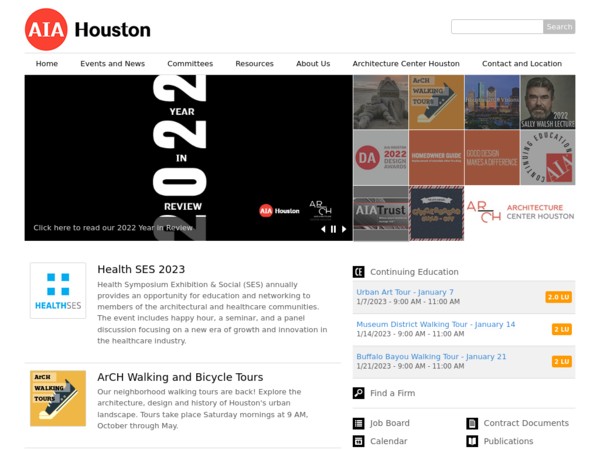This screenshot has height=450, width=600.
Task: Open the Gingerbread Build-Off tile
Action: coord(436,214)
